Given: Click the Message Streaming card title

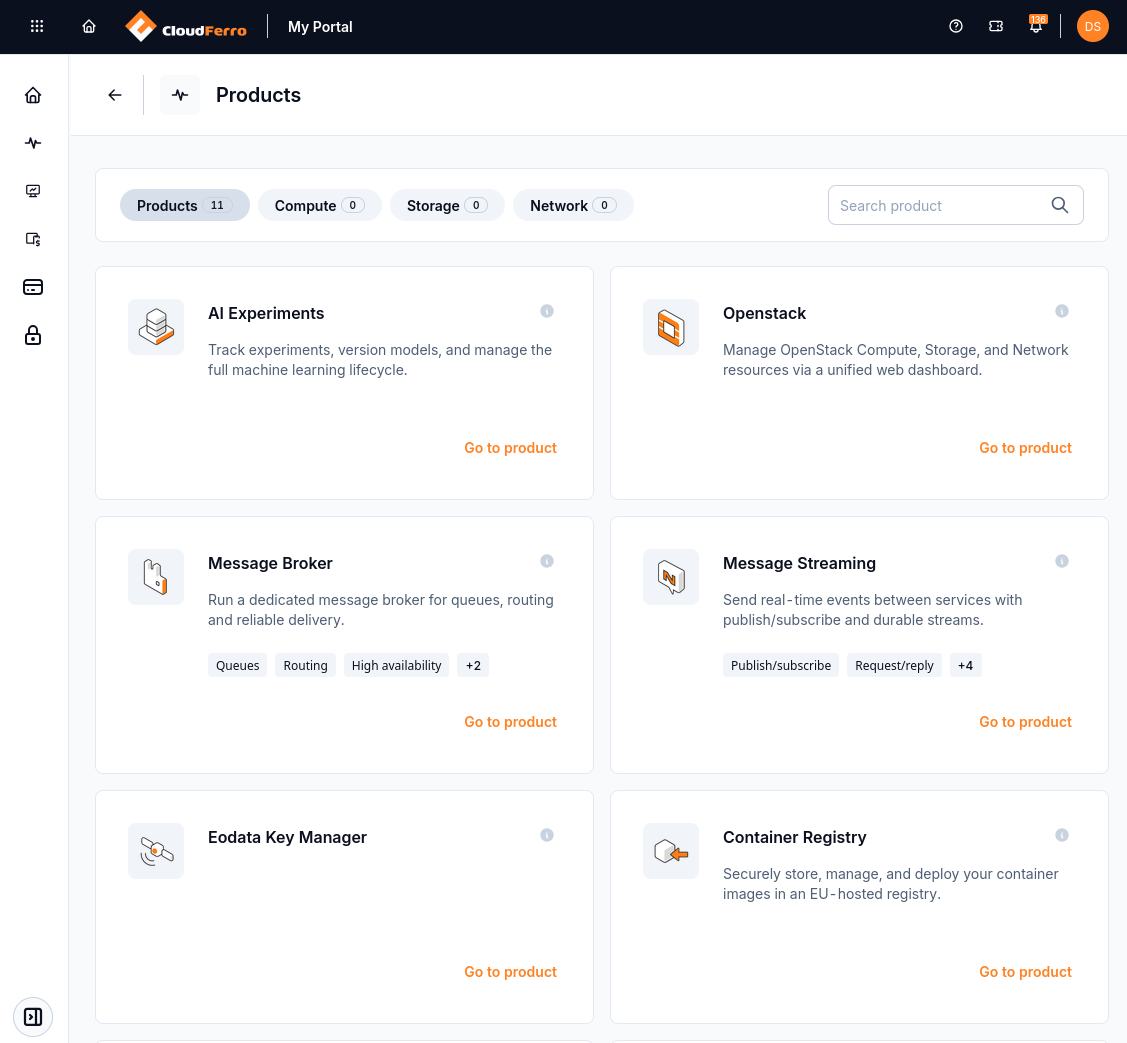Looking at the screenshot, I should 799,564.
